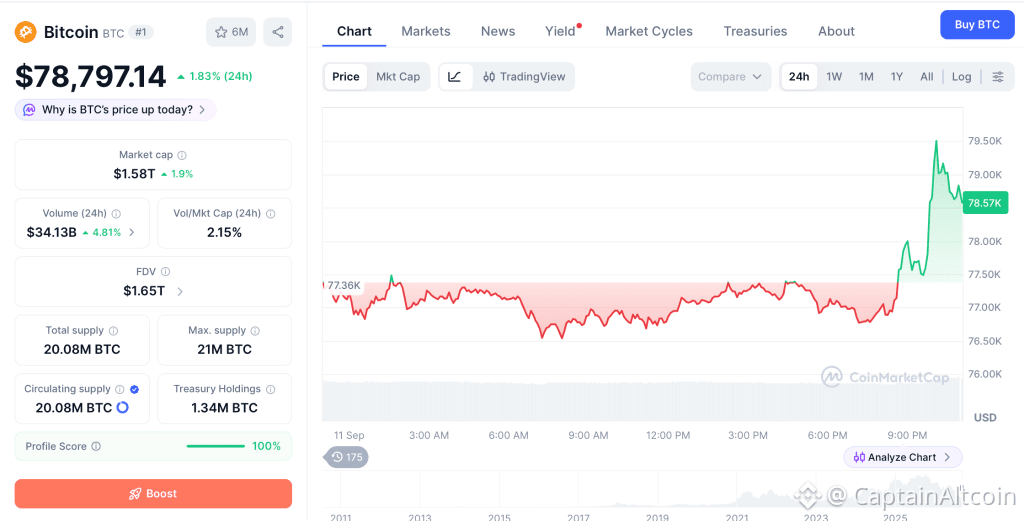The height and width of the screenshot is (521, 1024).
Task: Switch to the Treasuries tab
Action: pos(755,31)
